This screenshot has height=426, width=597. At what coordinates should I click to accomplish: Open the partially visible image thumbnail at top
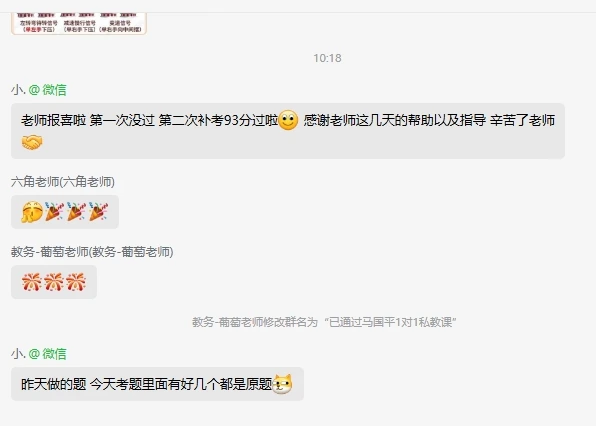point(79,24)
